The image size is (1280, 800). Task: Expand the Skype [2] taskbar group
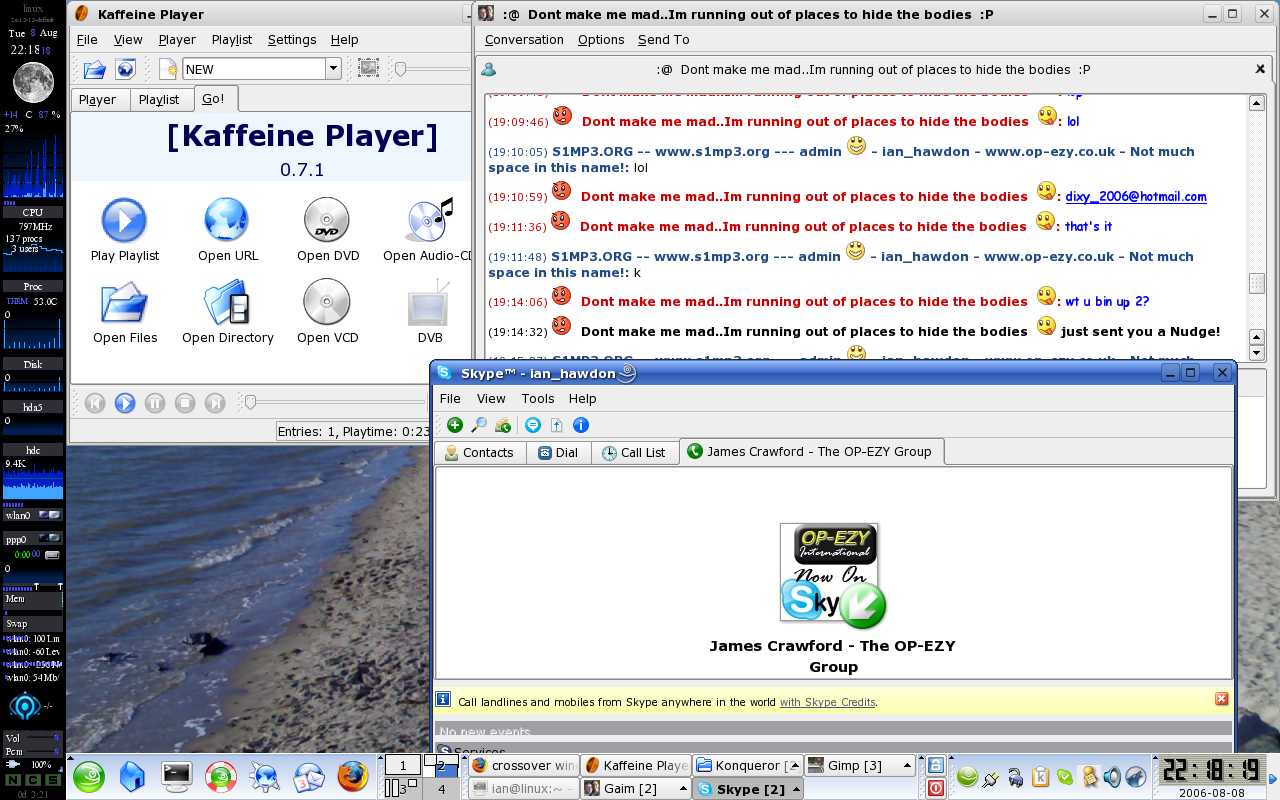pos(796,789)
